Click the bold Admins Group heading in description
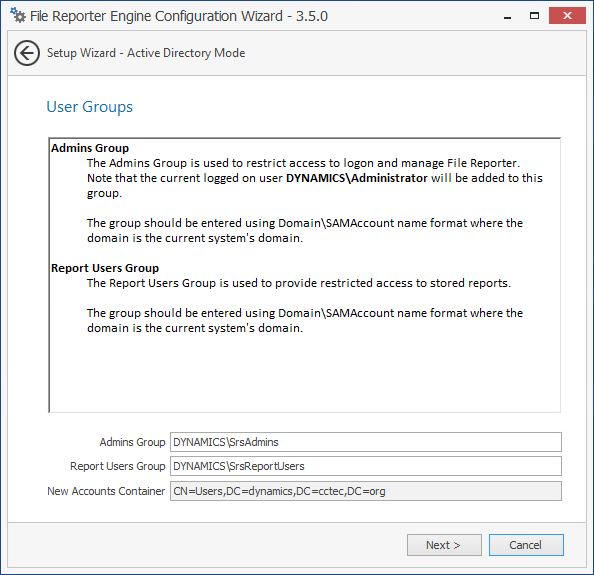Viewport: 594px width, 575px height. click(x=90, y=148)
